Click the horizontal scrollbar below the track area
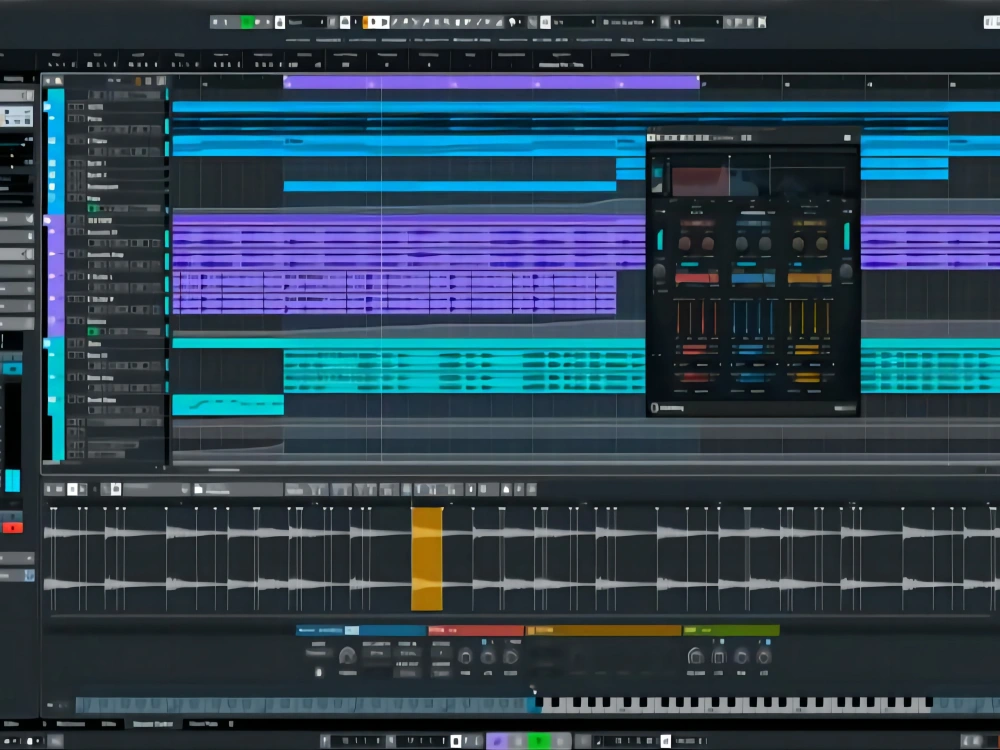Image resolution: width=1000 pixels, height=750 pixels. tap(223, 470)
